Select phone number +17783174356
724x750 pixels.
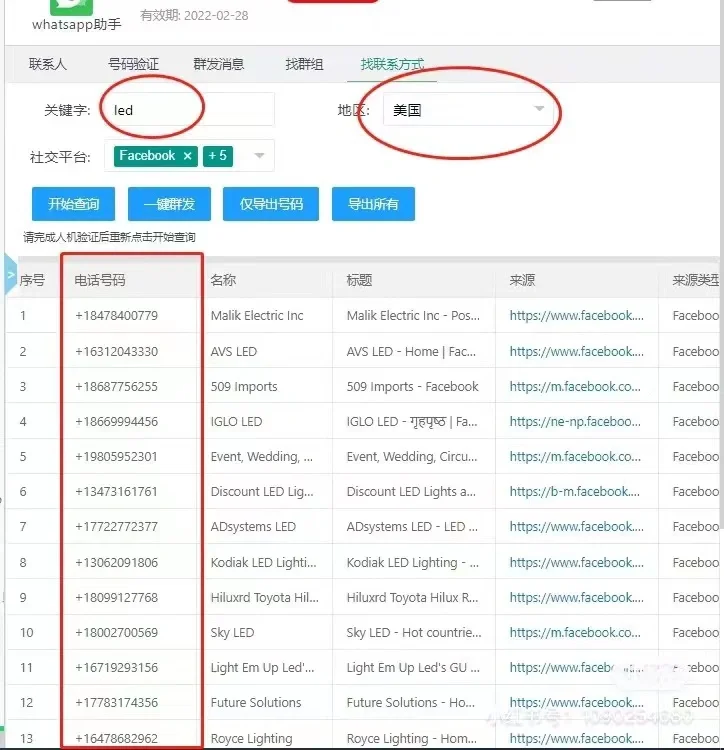pyautogui.click(x=116, y=702)
